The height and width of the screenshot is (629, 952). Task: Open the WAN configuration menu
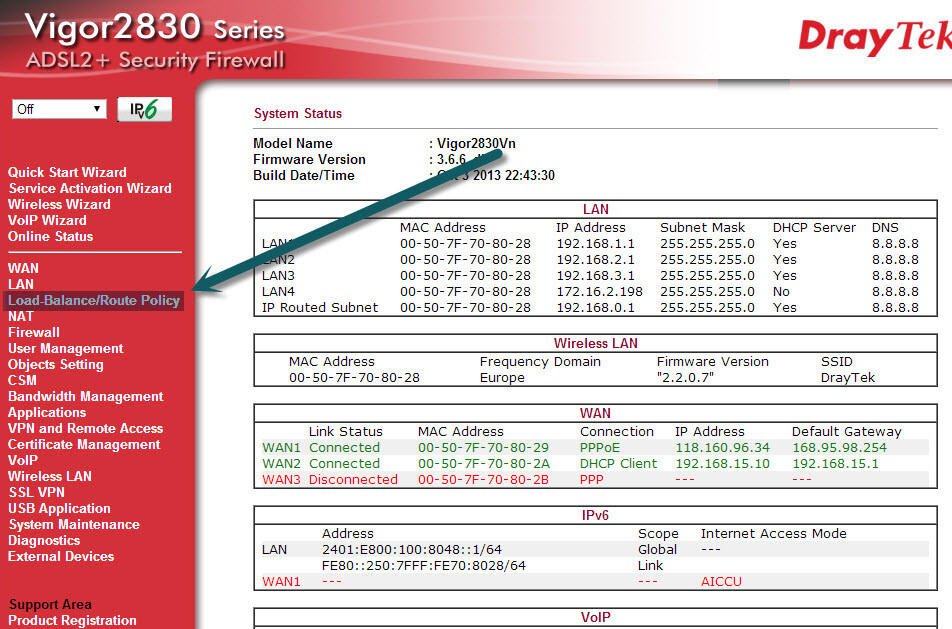tap(25, 268)
